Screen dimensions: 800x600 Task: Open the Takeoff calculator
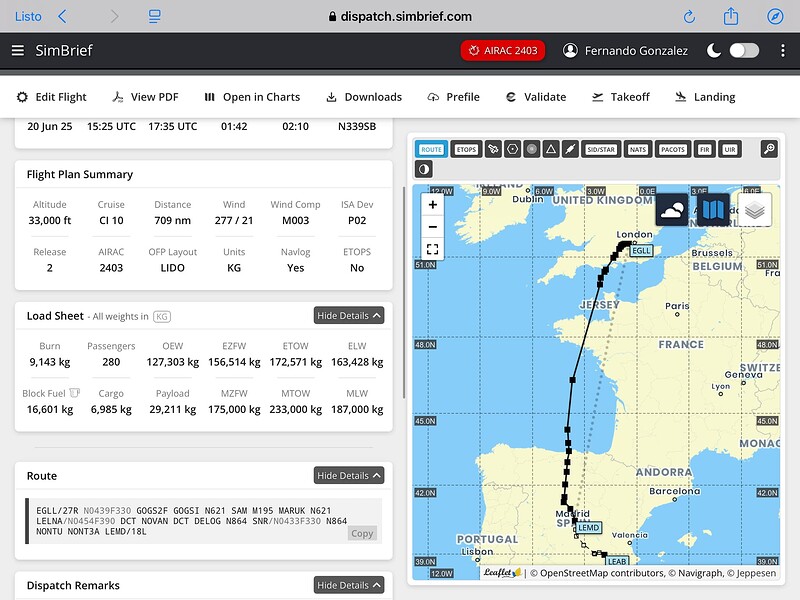(621, 97)
